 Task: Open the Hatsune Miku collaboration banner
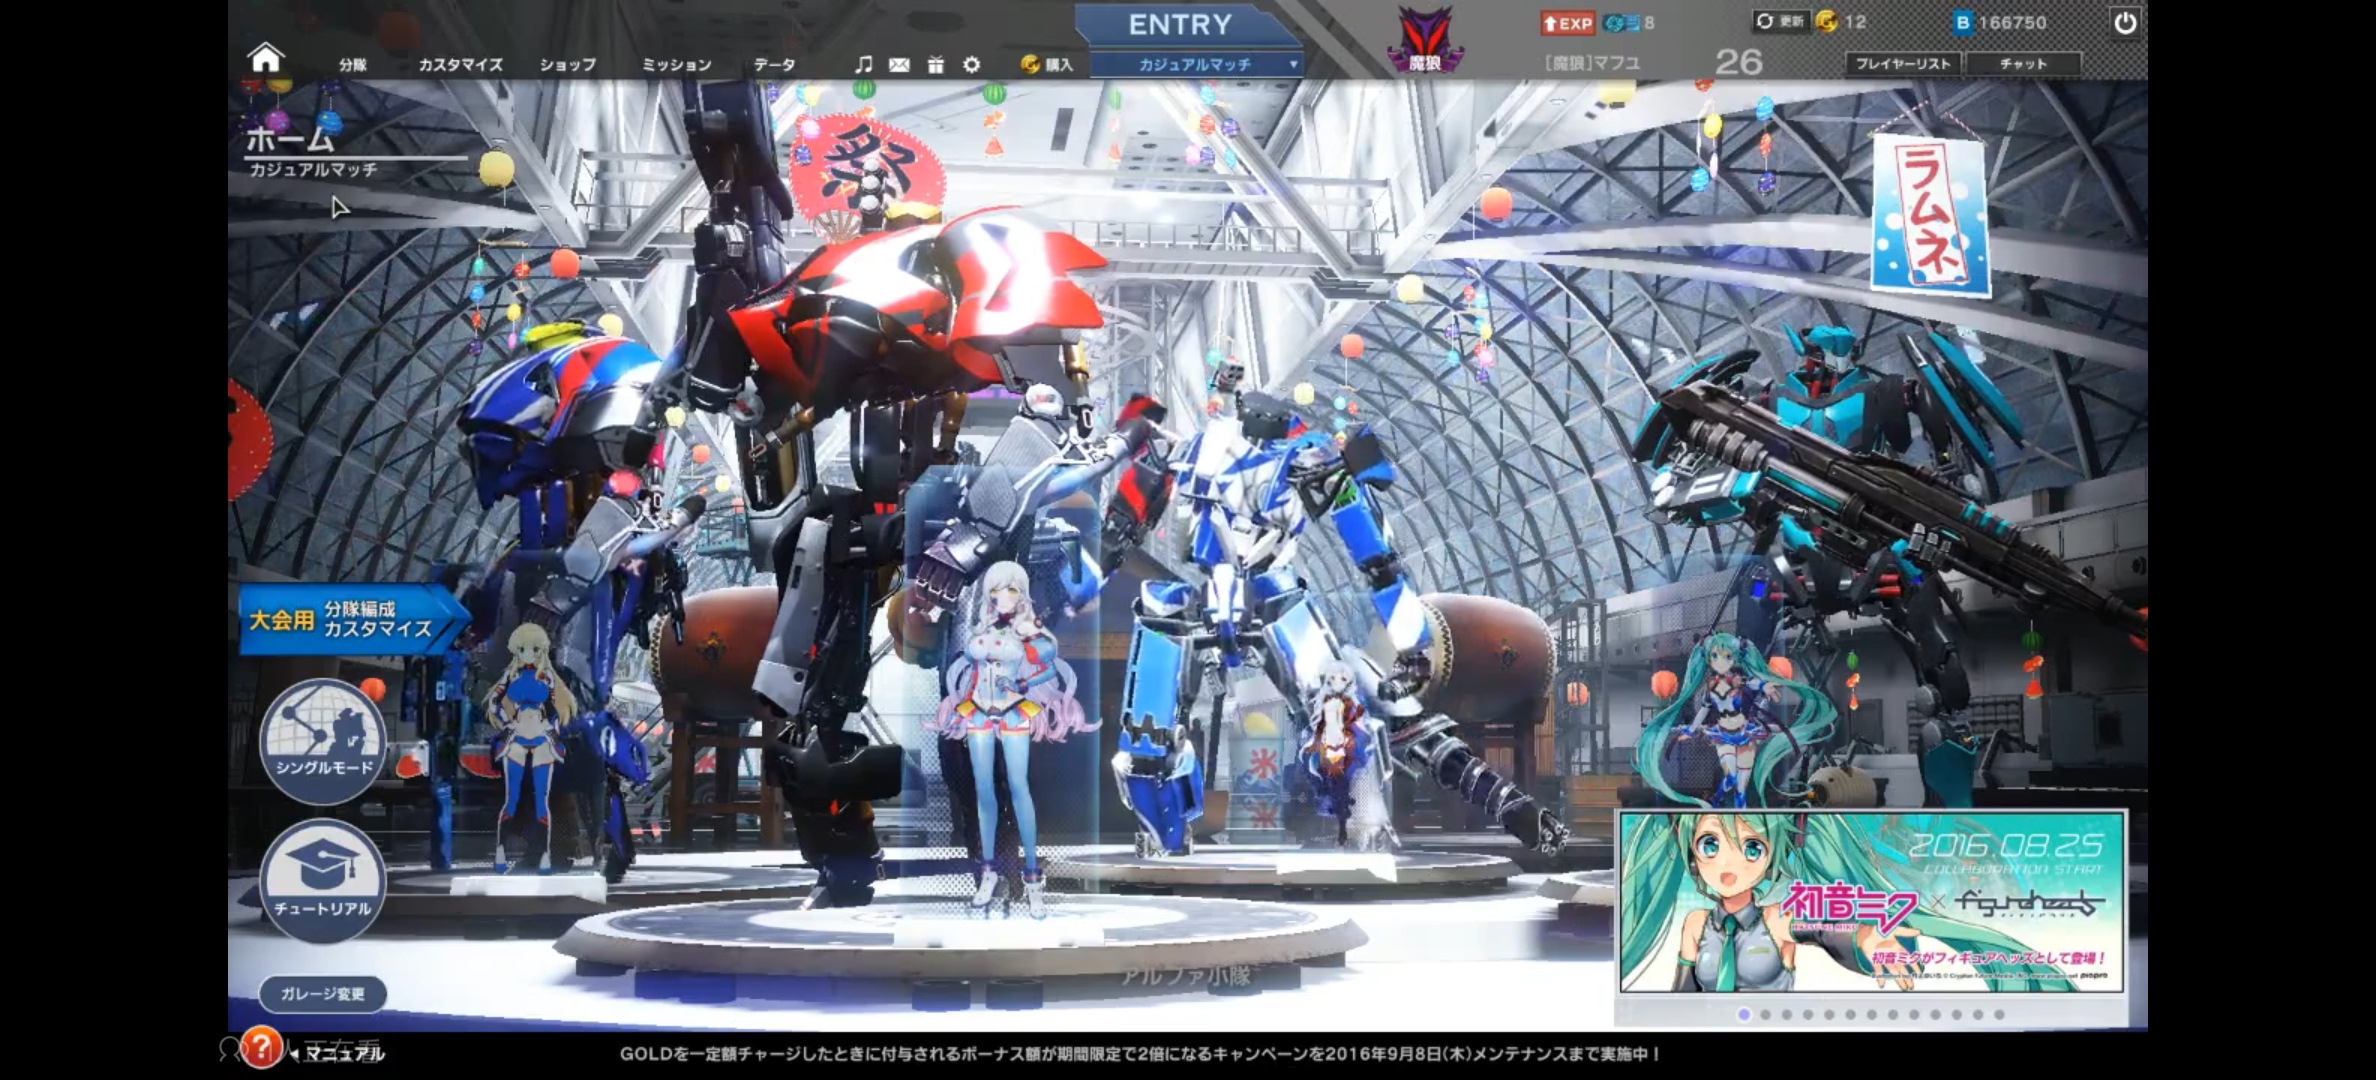click(x=1871, y=902)
